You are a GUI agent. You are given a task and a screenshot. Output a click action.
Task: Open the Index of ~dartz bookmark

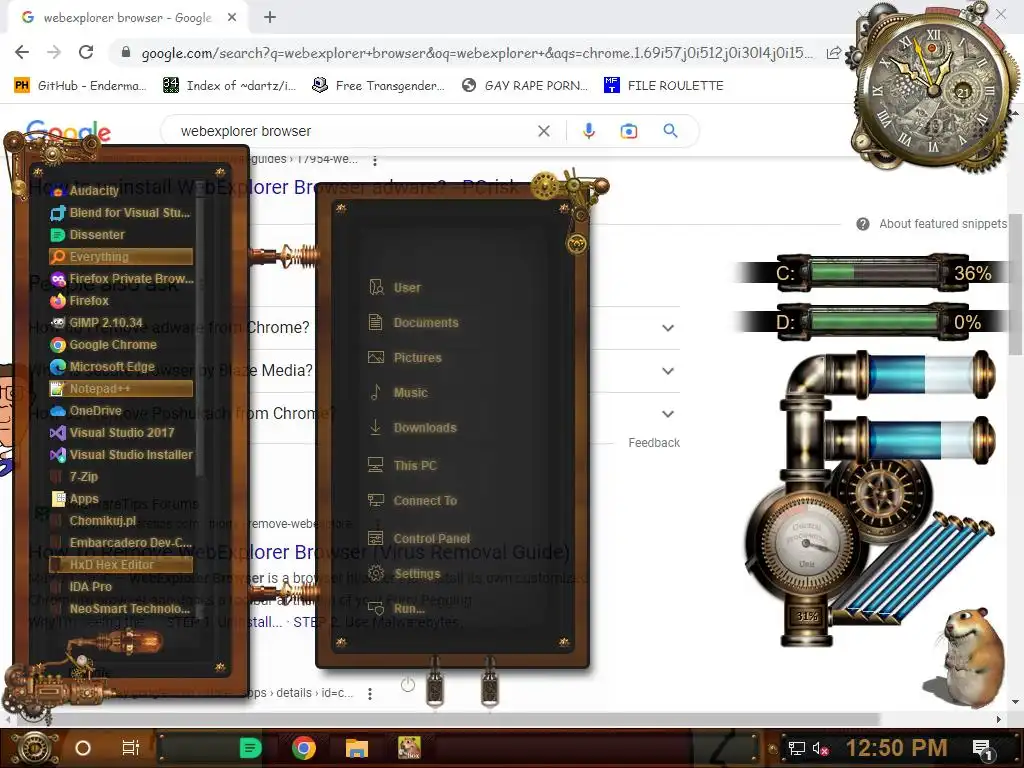(x=229, y=86)
